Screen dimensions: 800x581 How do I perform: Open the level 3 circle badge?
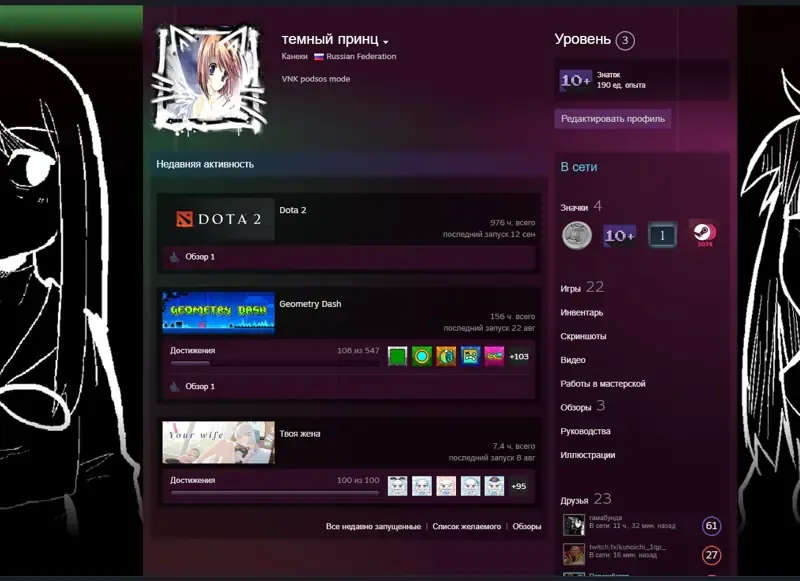[625, 40]
